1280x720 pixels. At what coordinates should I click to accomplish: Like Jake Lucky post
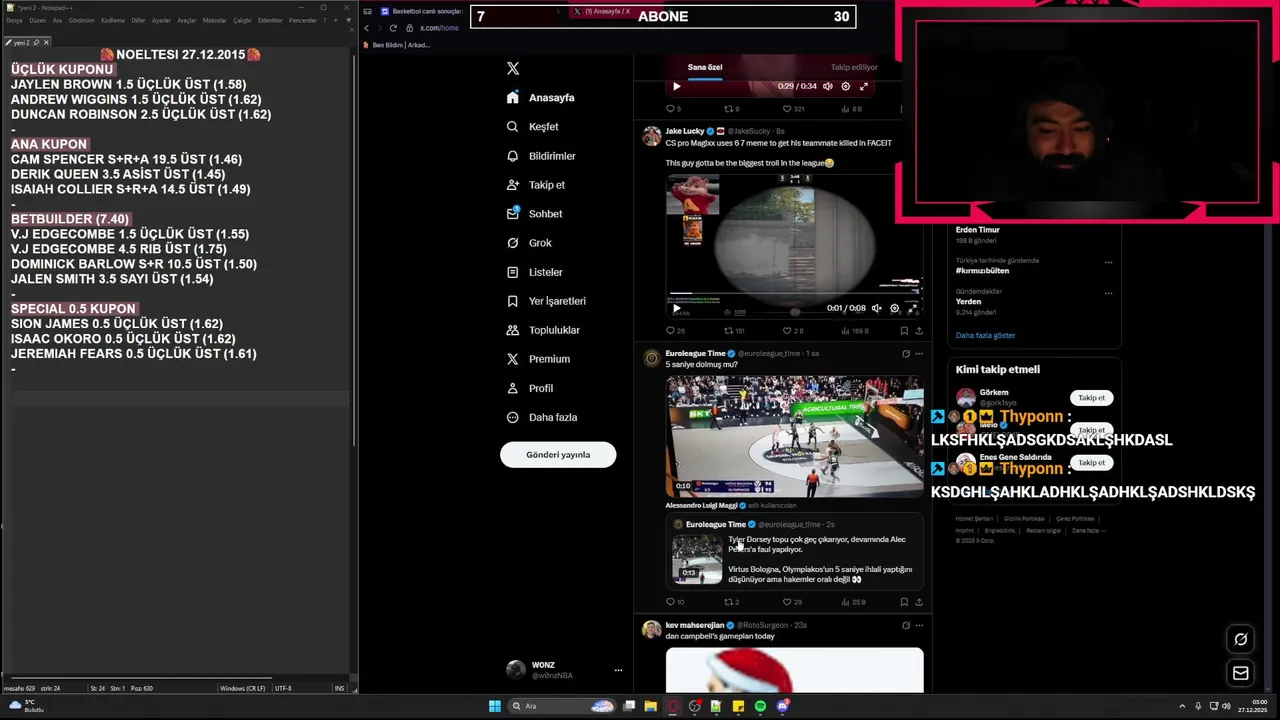pyautogui.click(x=792, y=331)
